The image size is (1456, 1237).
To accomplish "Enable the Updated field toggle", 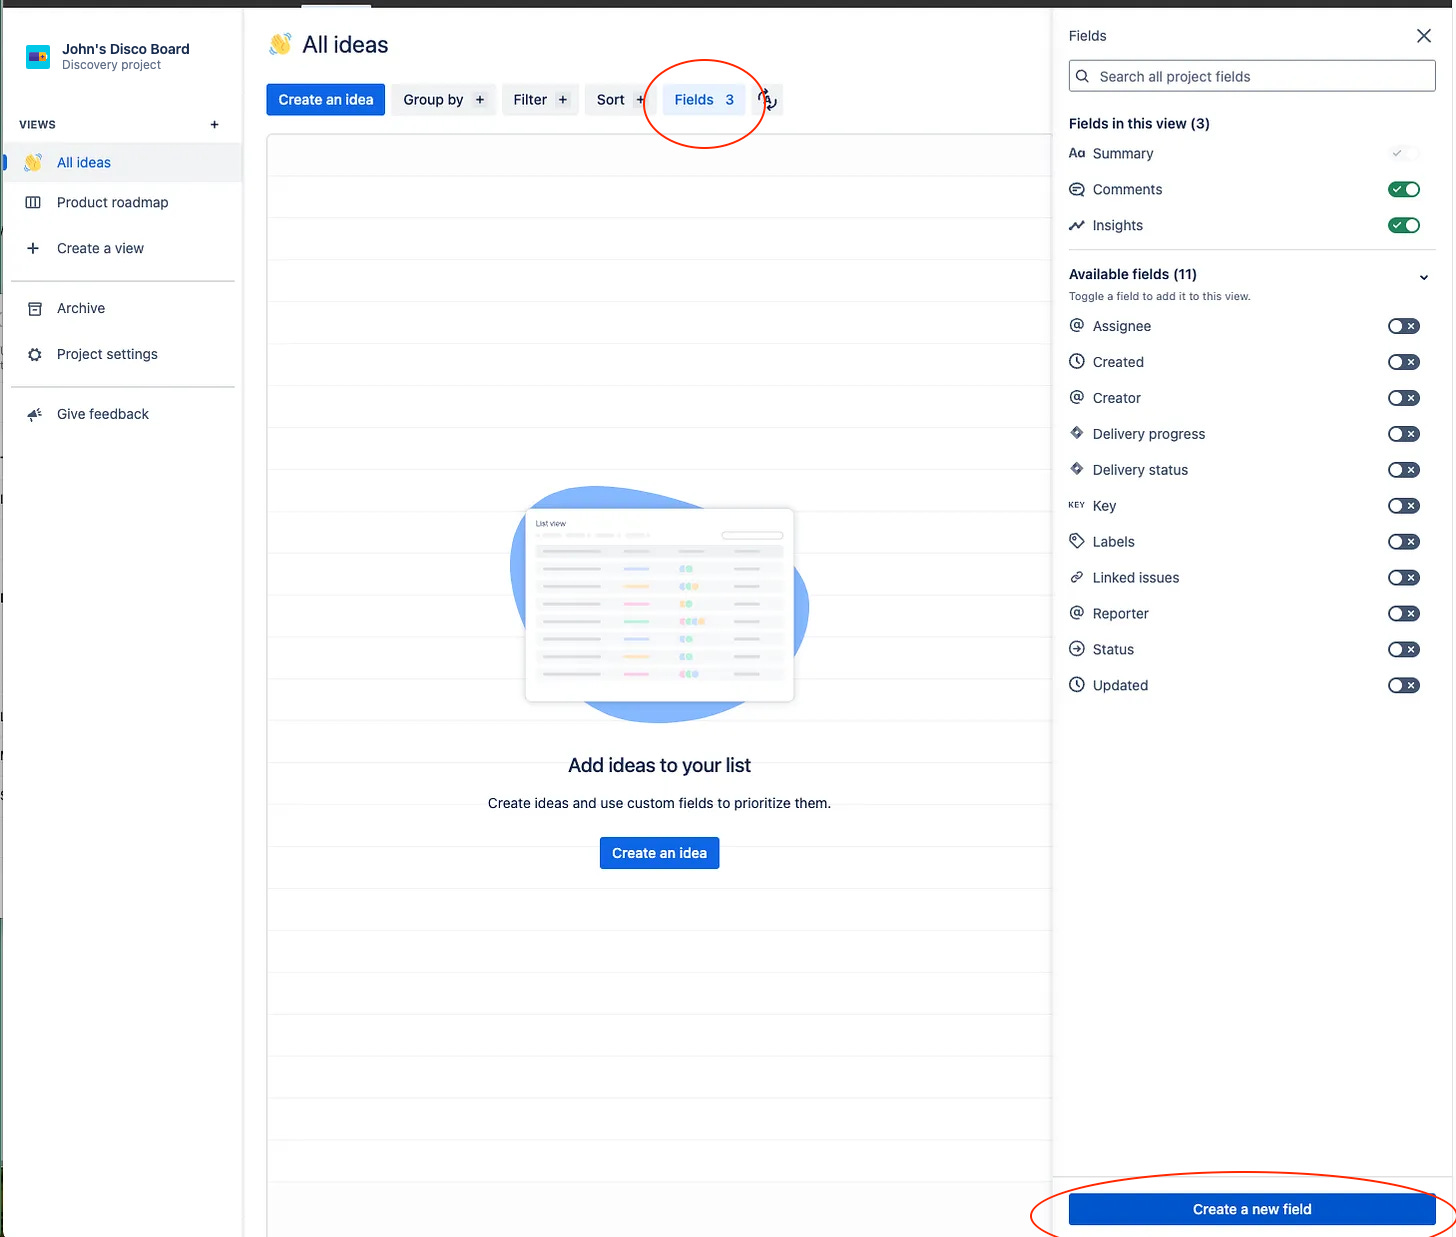I will [x=1404, y=686].
